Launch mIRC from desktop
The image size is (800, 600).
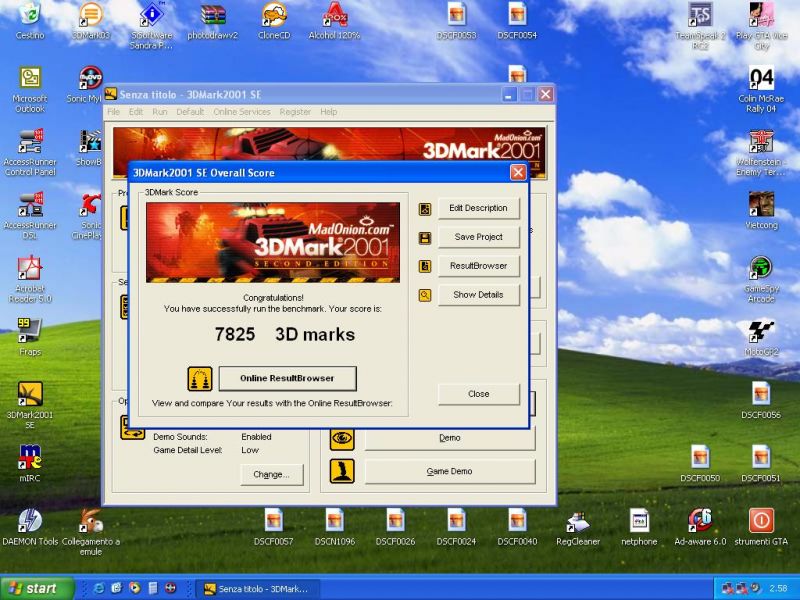click(x=30, y=464)
